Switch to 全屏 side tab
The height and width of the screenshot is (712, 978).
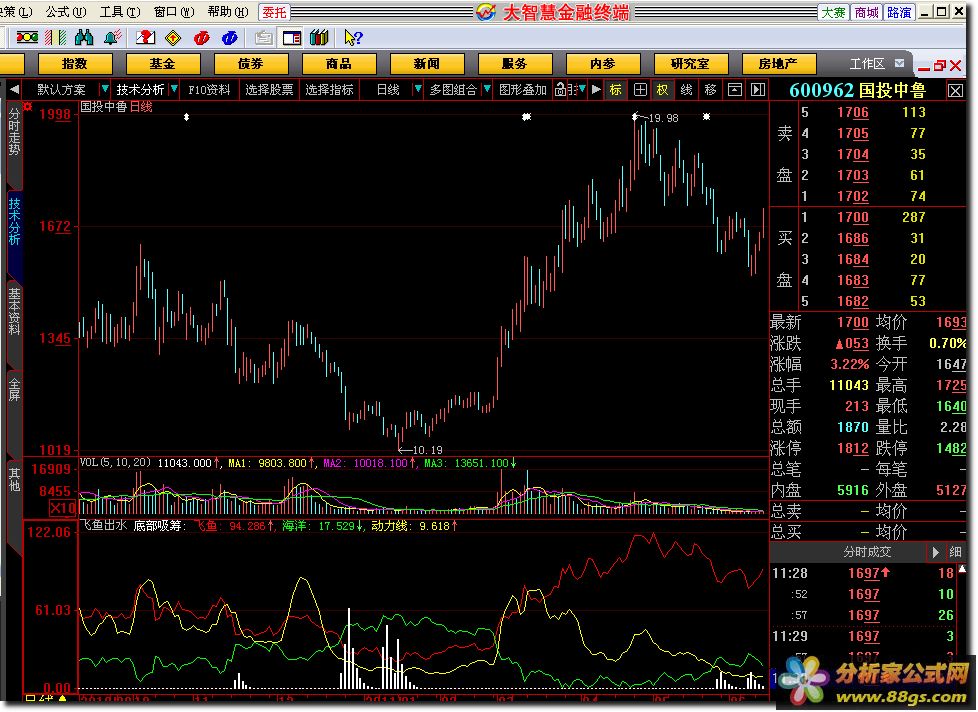(x=14, y=389)
